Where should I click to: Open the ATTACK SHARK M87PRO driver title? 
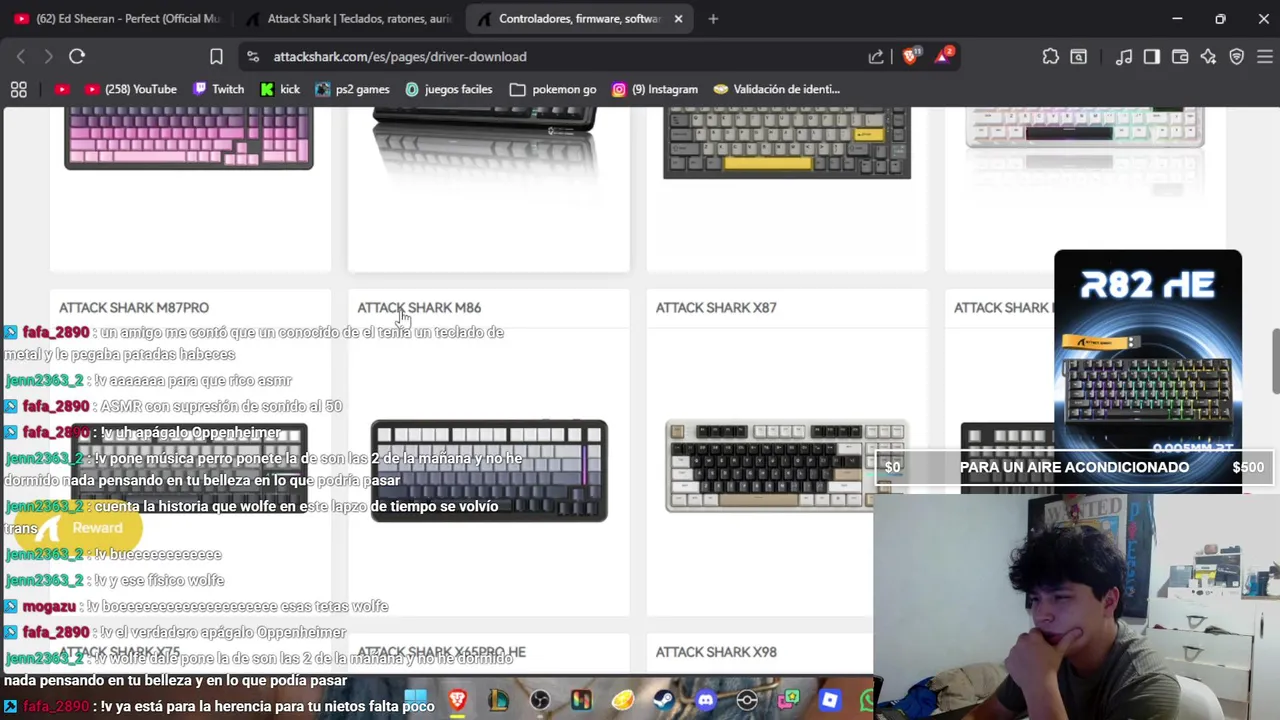(x=134, y=308)
